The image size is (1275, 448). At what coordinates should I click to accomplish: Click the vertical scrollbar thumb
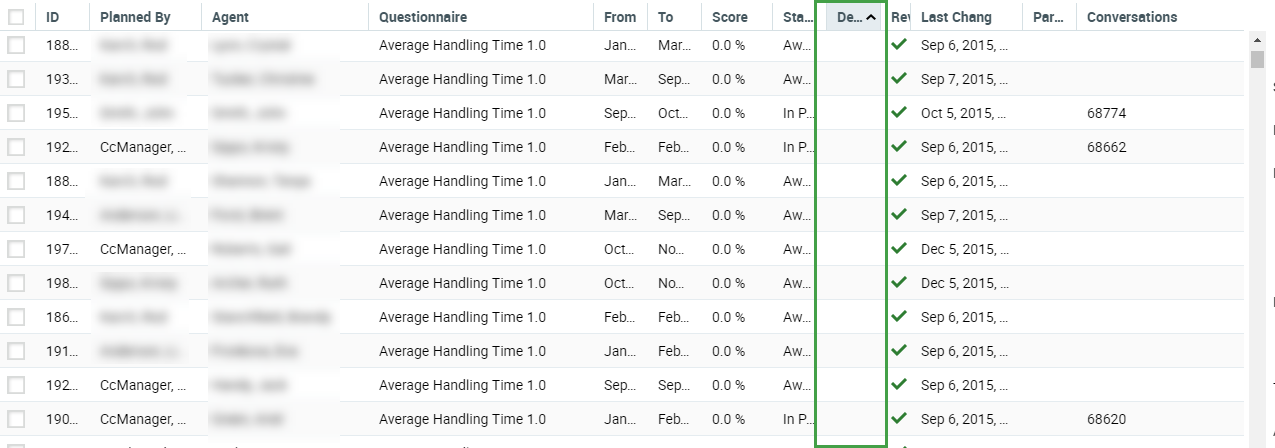(1257, 59)
